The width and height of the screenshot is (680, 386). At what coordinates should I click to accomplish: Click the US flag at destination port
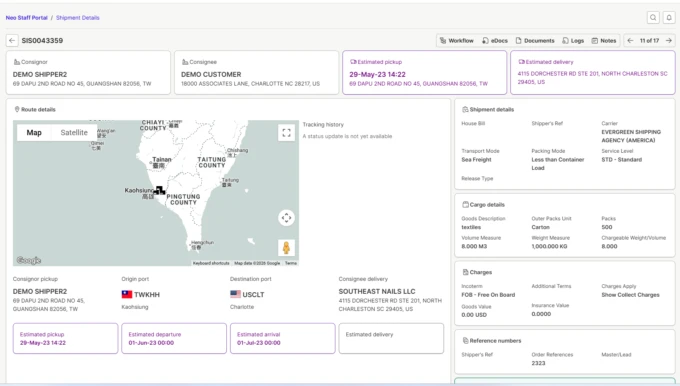tap(235, 294)
